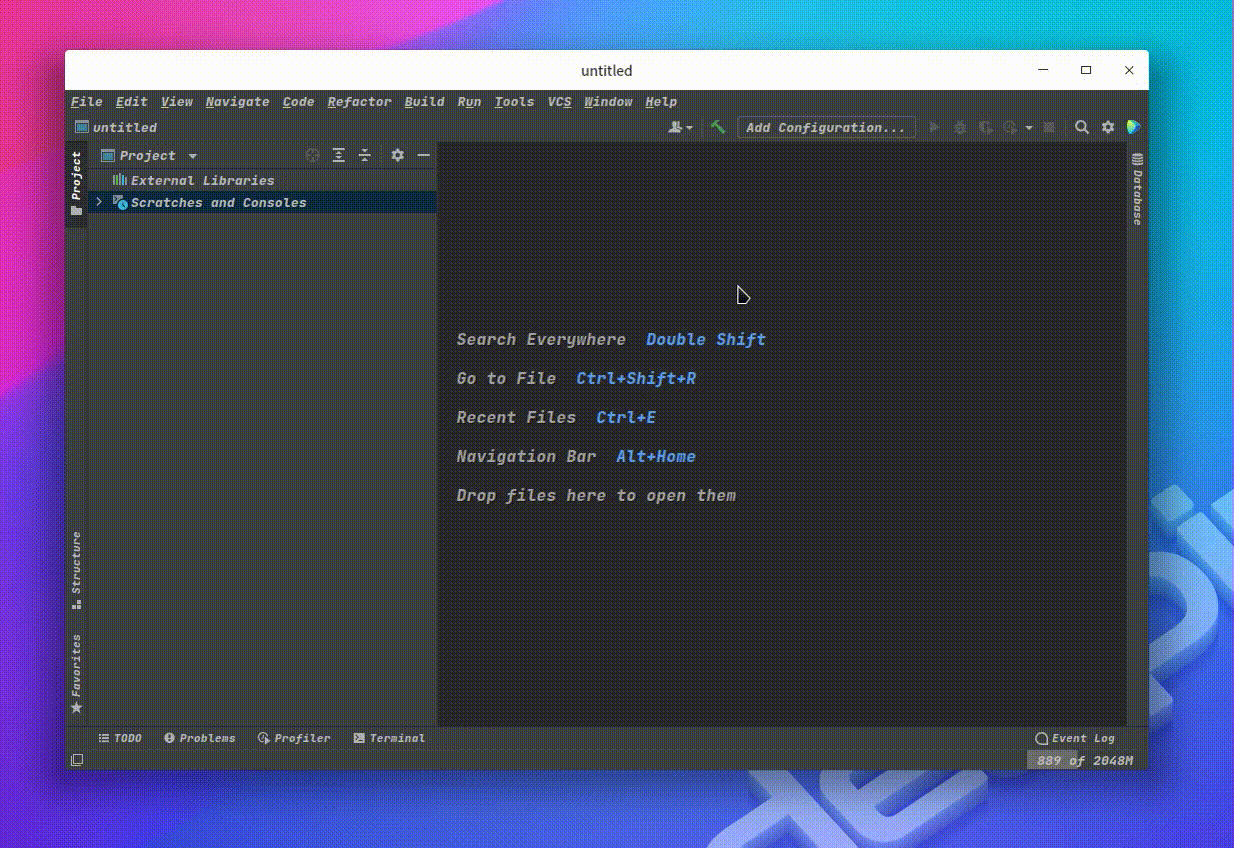Collapse all items in Project panel

(365, 155)
